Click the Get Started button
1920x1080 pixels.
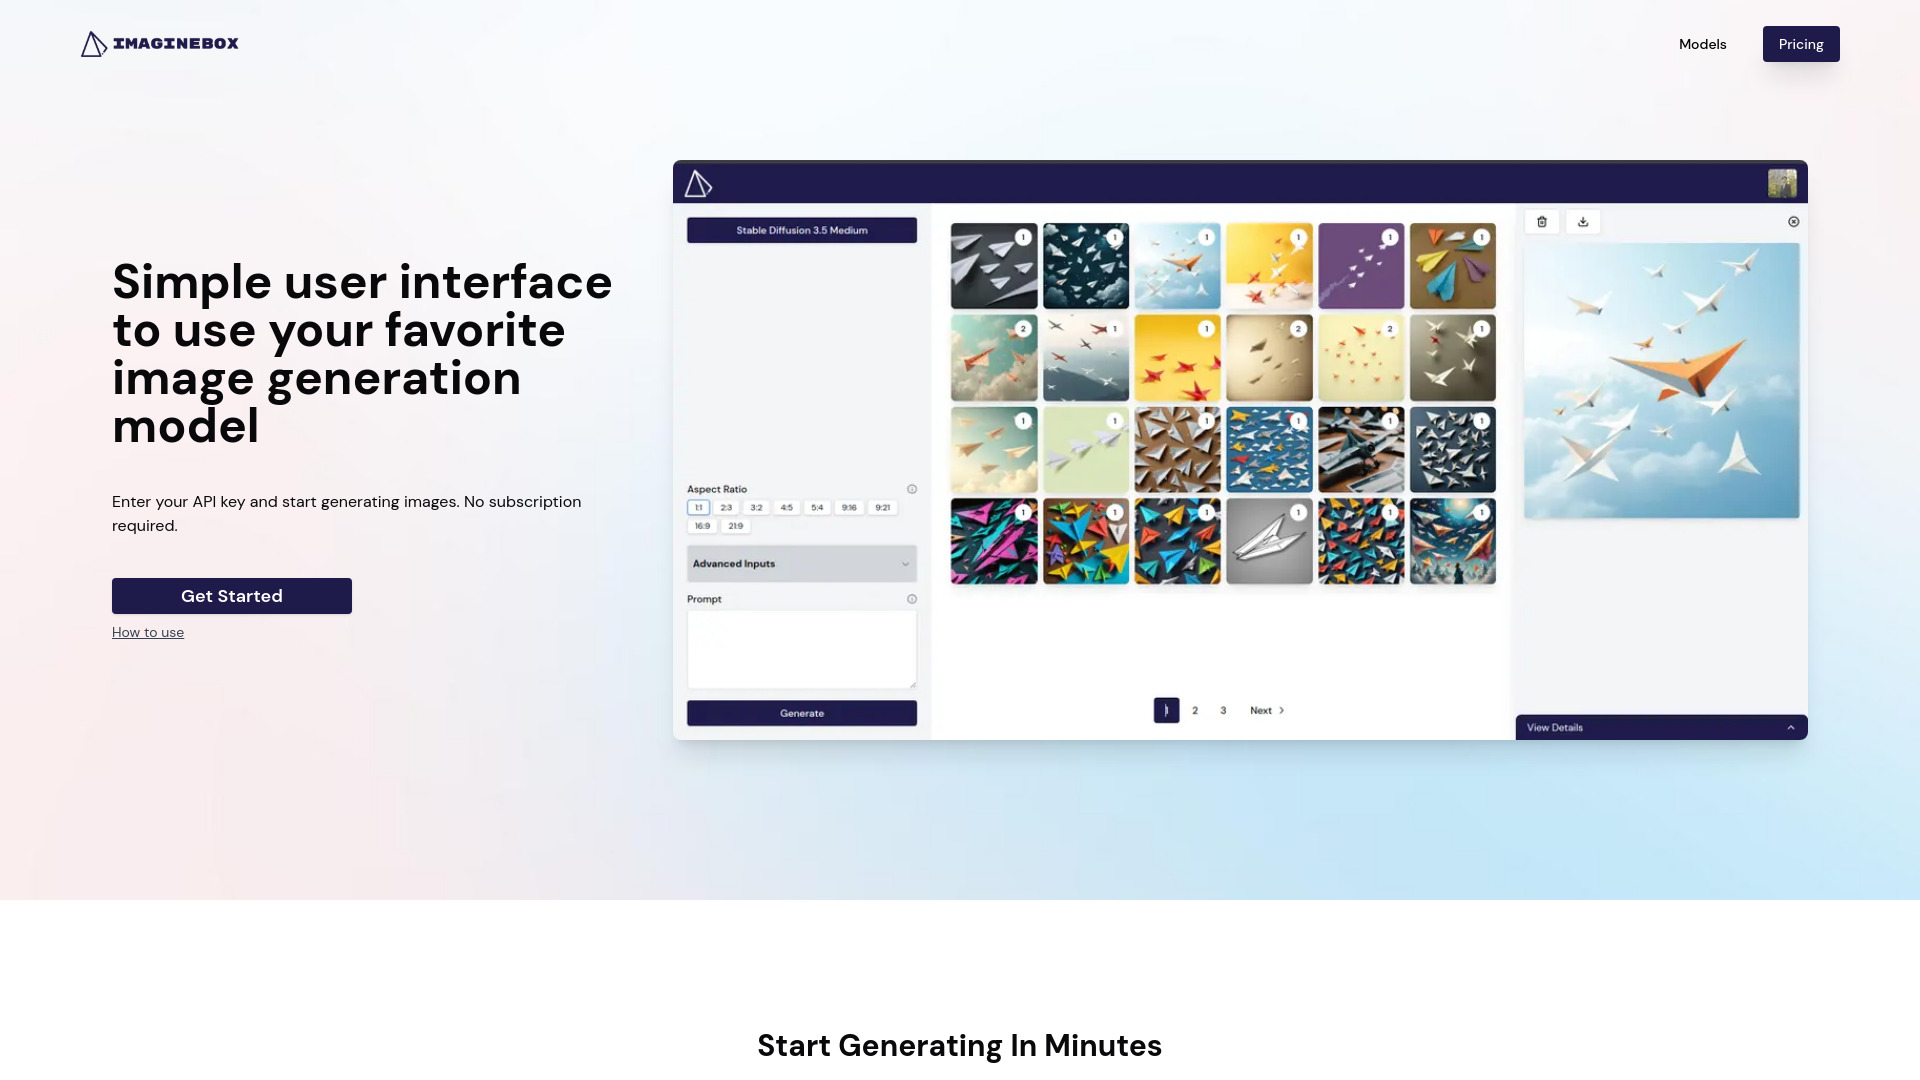[231, 595]
